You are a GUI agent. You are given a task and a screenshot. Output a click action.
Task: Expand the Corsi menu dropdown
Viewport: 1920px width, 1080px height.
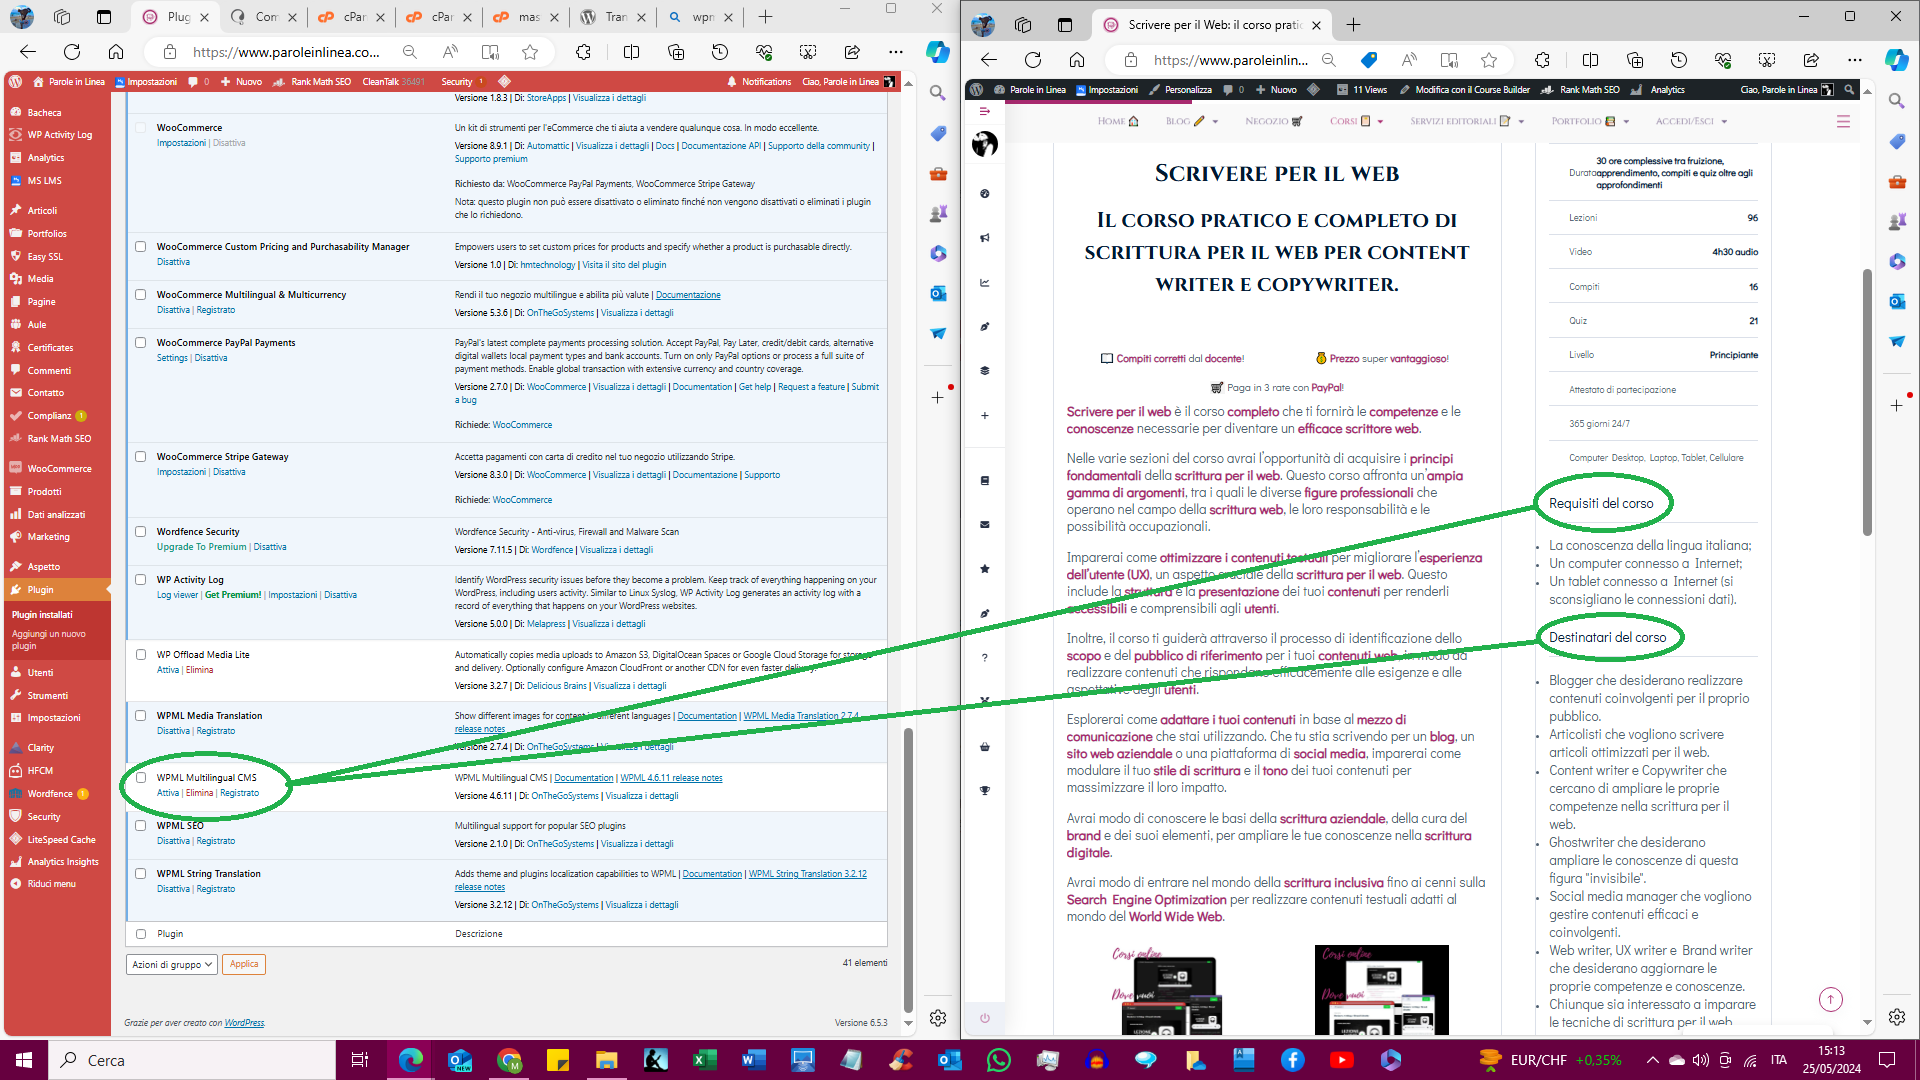click(1380, 122)
